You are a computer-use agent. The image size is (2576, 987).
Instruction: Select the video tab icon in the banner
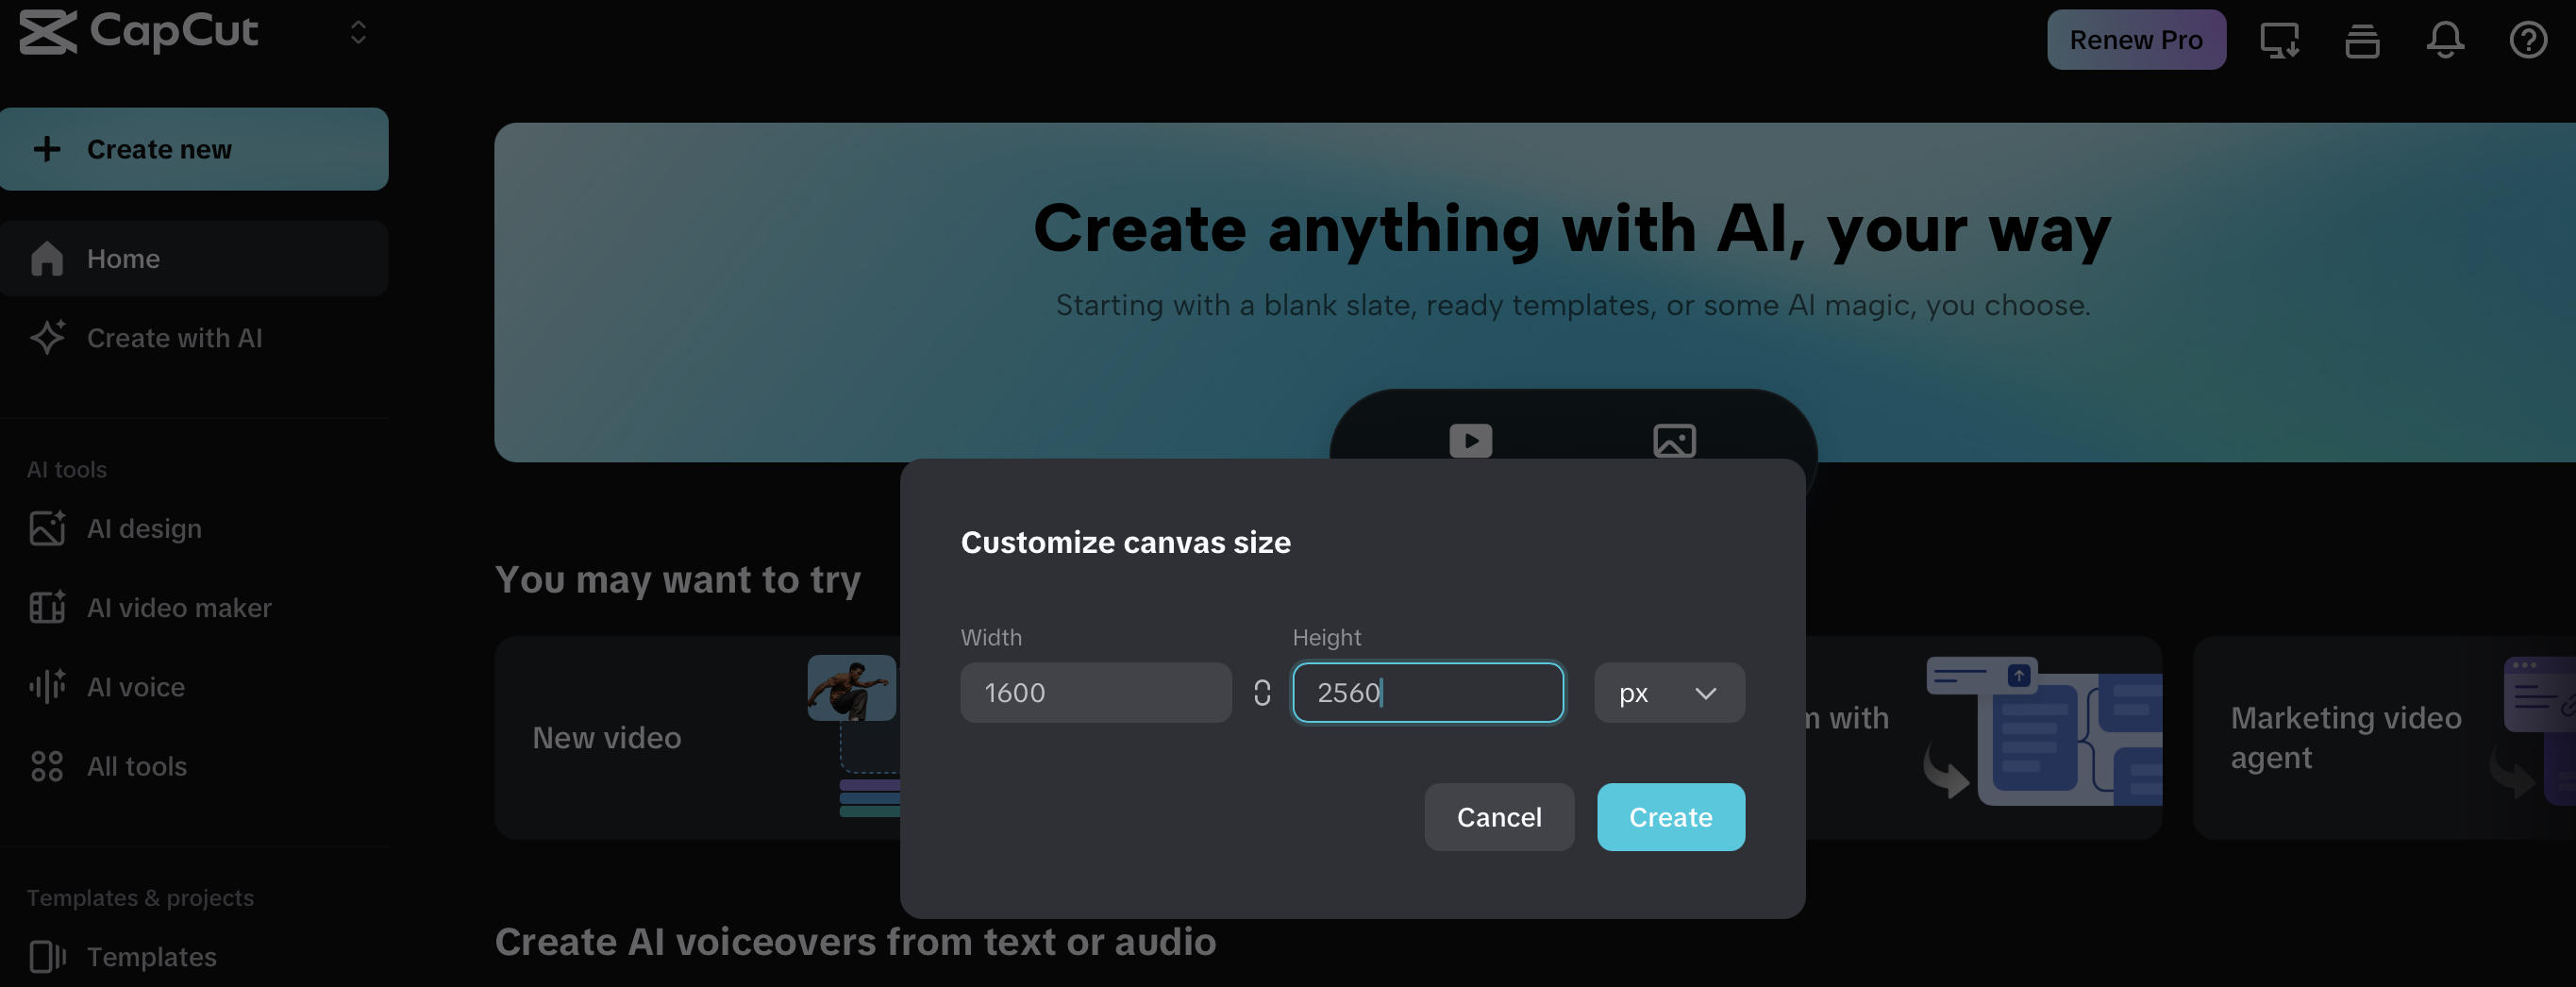coord(1470,440)
